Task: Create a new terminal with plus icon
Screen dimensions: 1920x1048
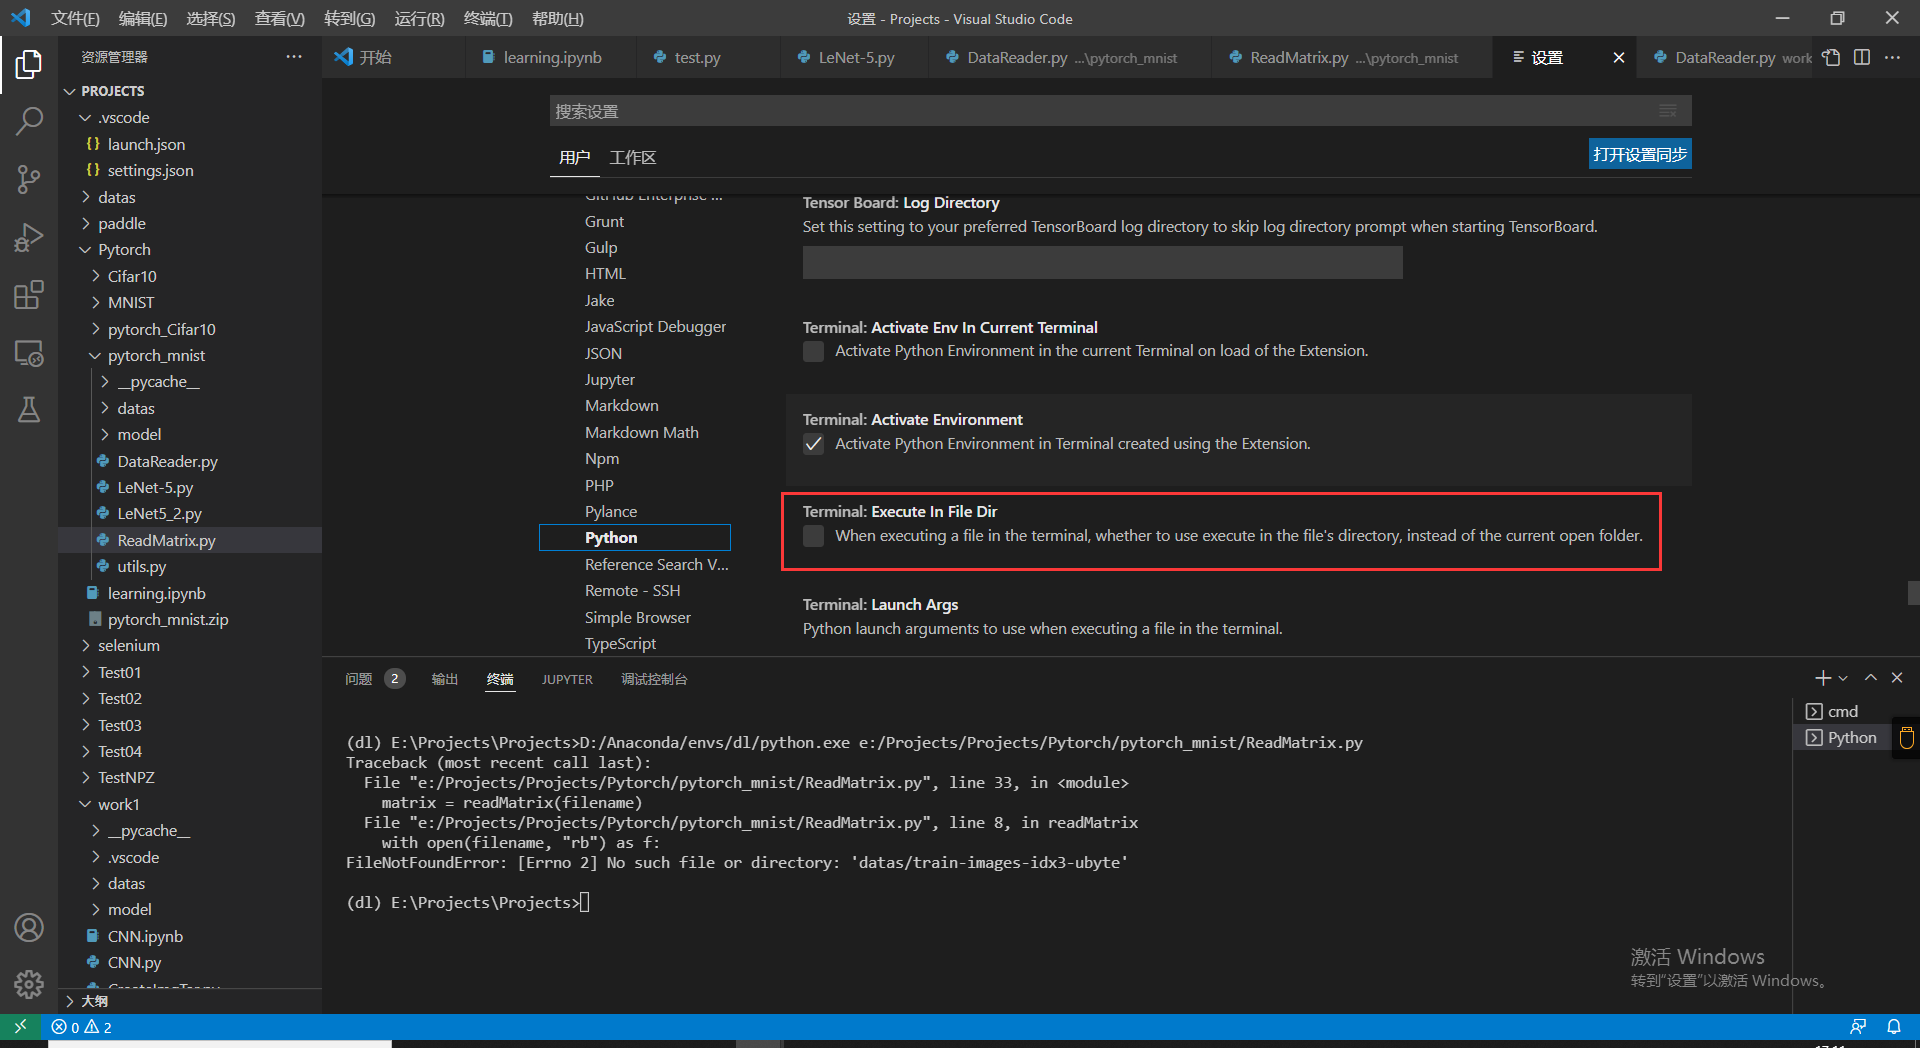Action: coord(1822,678)
